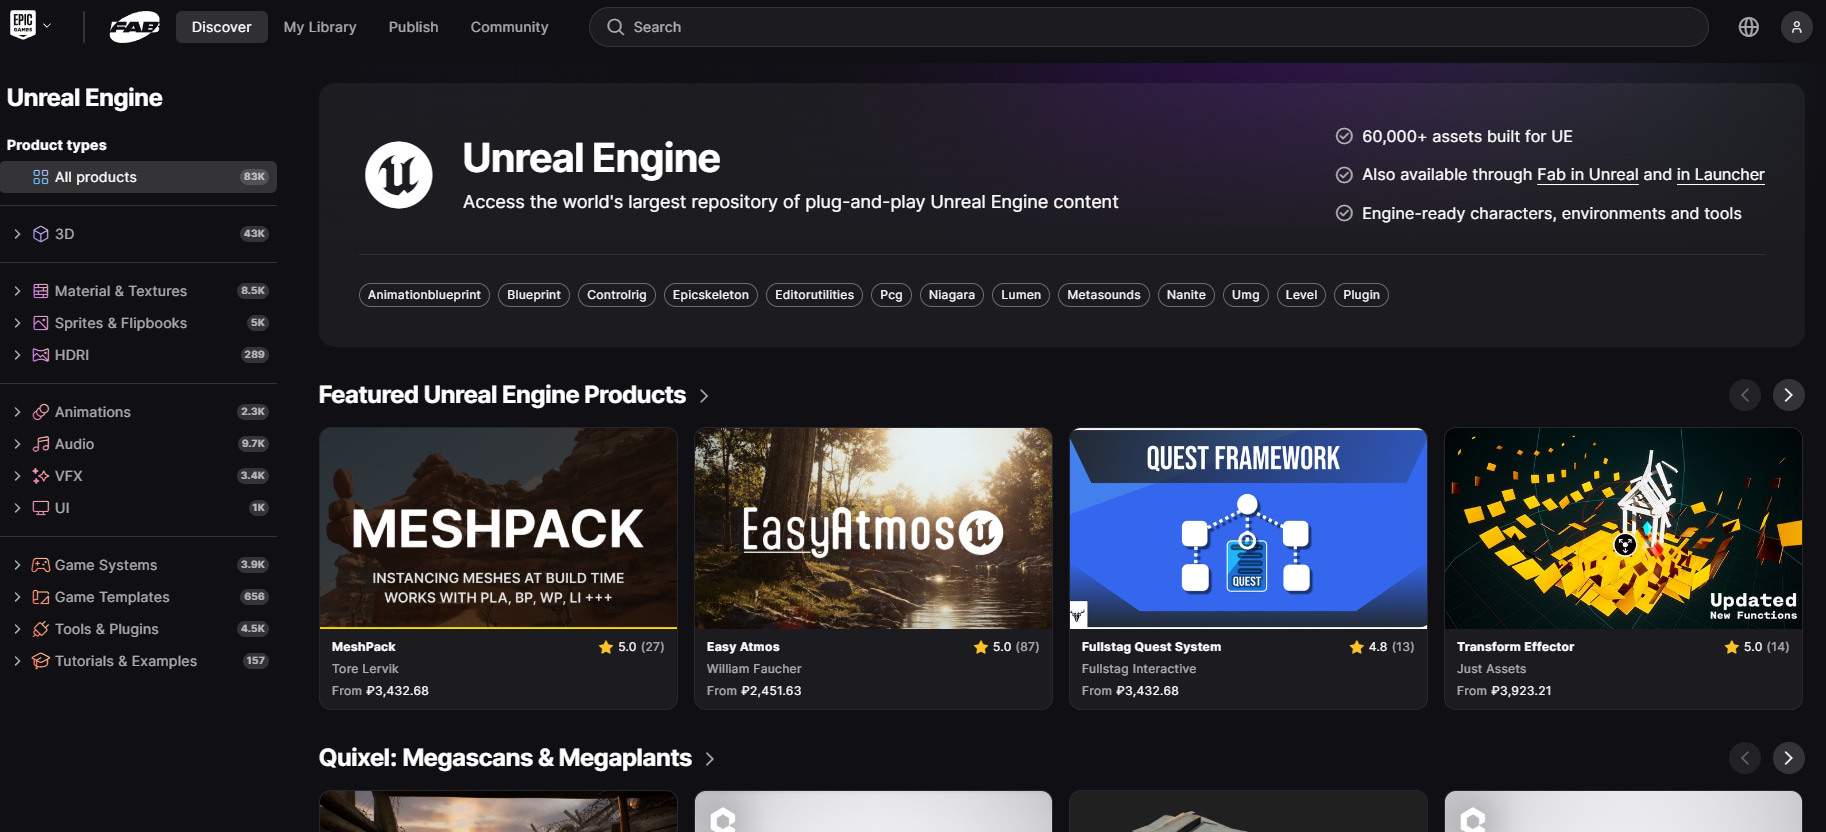The height and width of the screenshot is (832, 1826).
Task: Expand the Audio category
Action: 17,444
